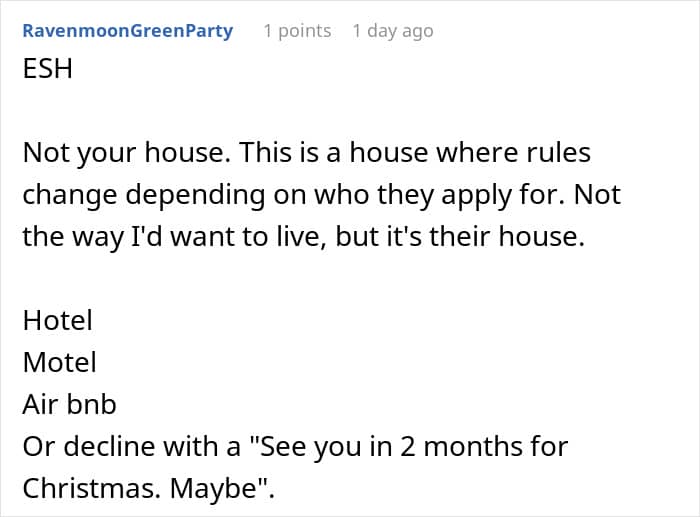The height and width of the screenshot is (517, 700).
Task: Click the word 'This' in second paragraph
Action: pyautogui.click(x=264, y=152)
